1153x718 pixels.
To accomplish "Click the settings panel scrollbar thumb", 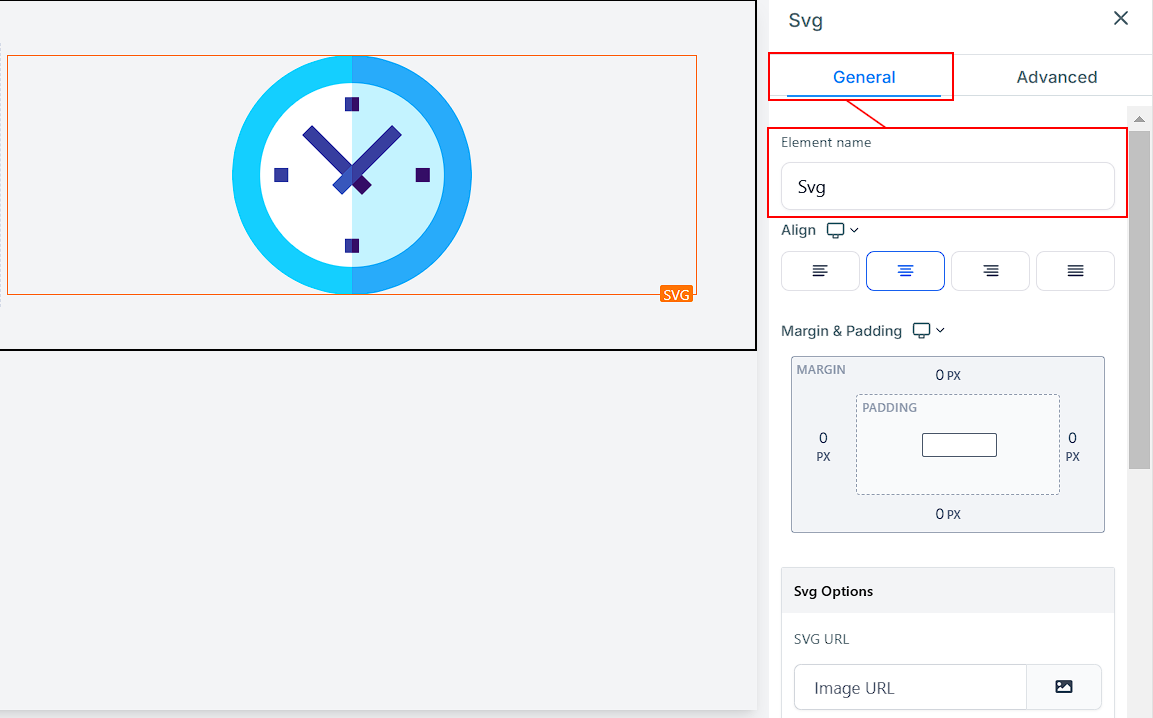I will 1139,299.
